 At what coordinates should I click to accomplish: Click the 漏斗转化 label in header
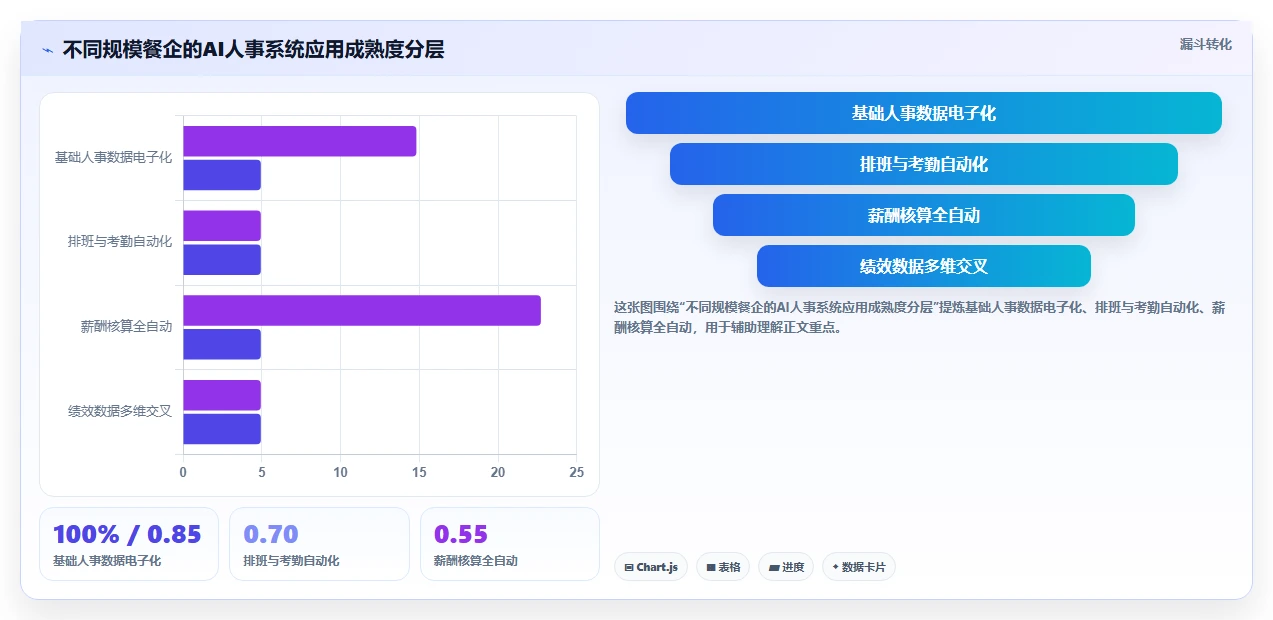(1206, 45)
